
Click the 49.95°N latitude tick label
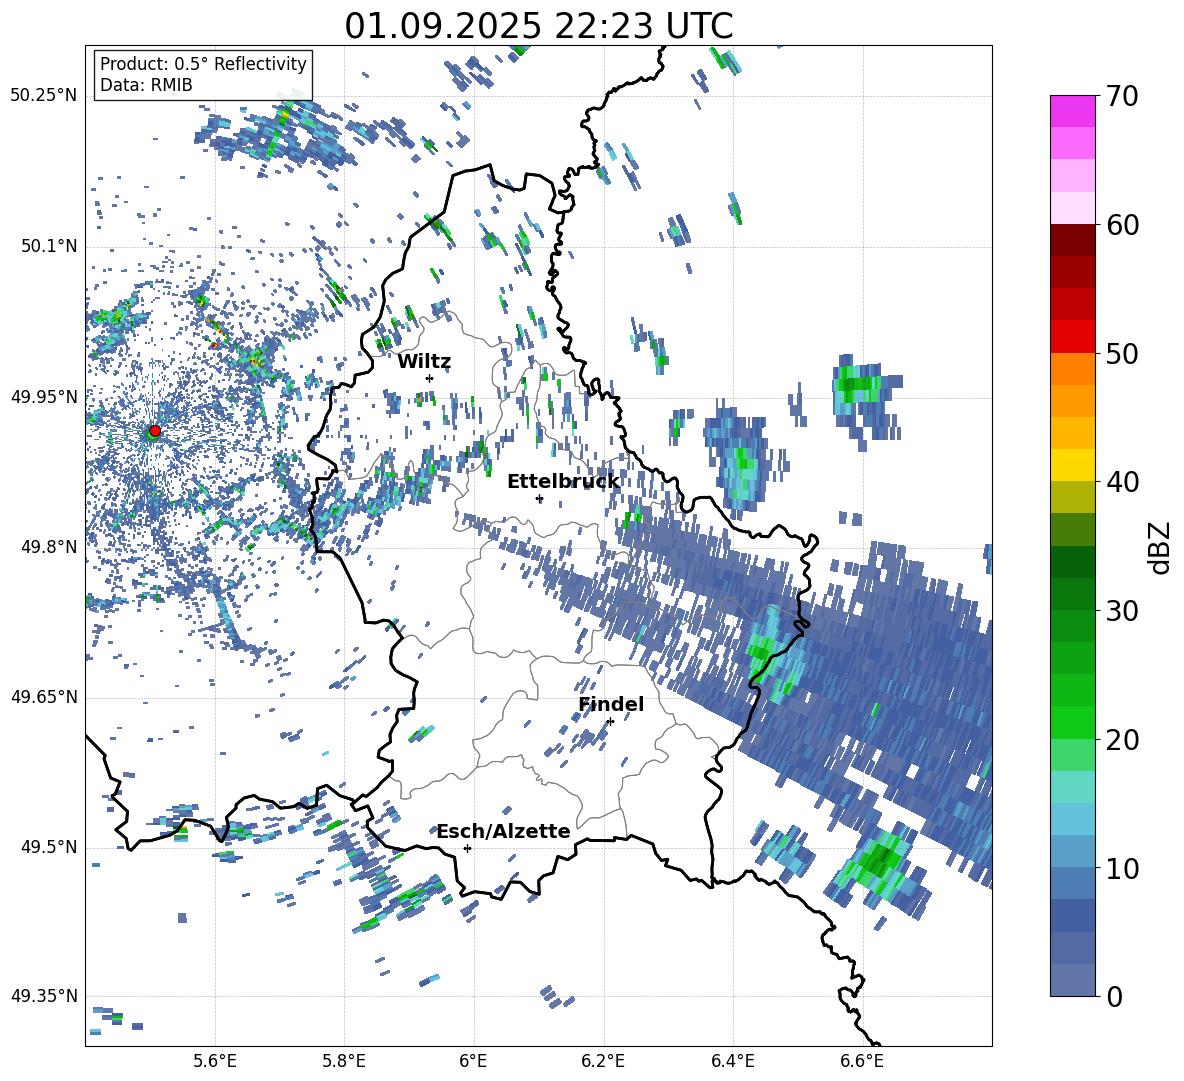44,396
